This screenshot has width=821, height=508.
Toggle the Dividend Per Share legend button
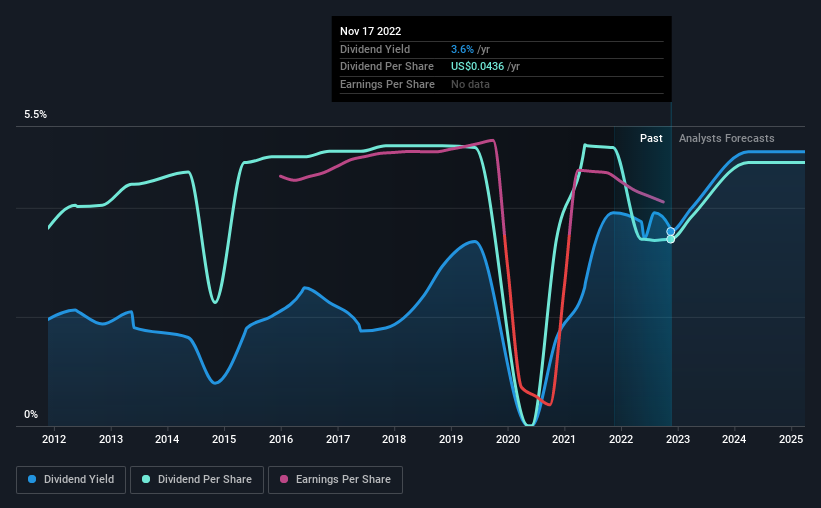pos(197,480)
